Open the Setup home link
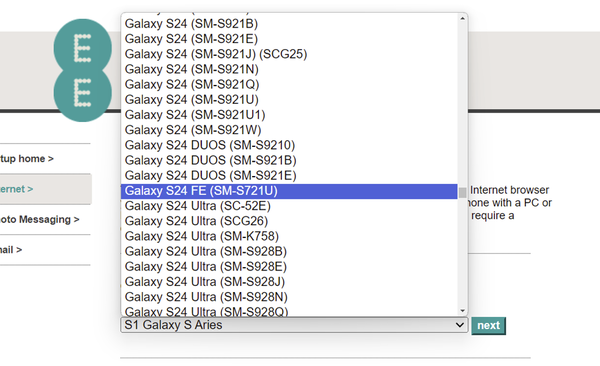The image size is (600, 366). pos(27,159)
